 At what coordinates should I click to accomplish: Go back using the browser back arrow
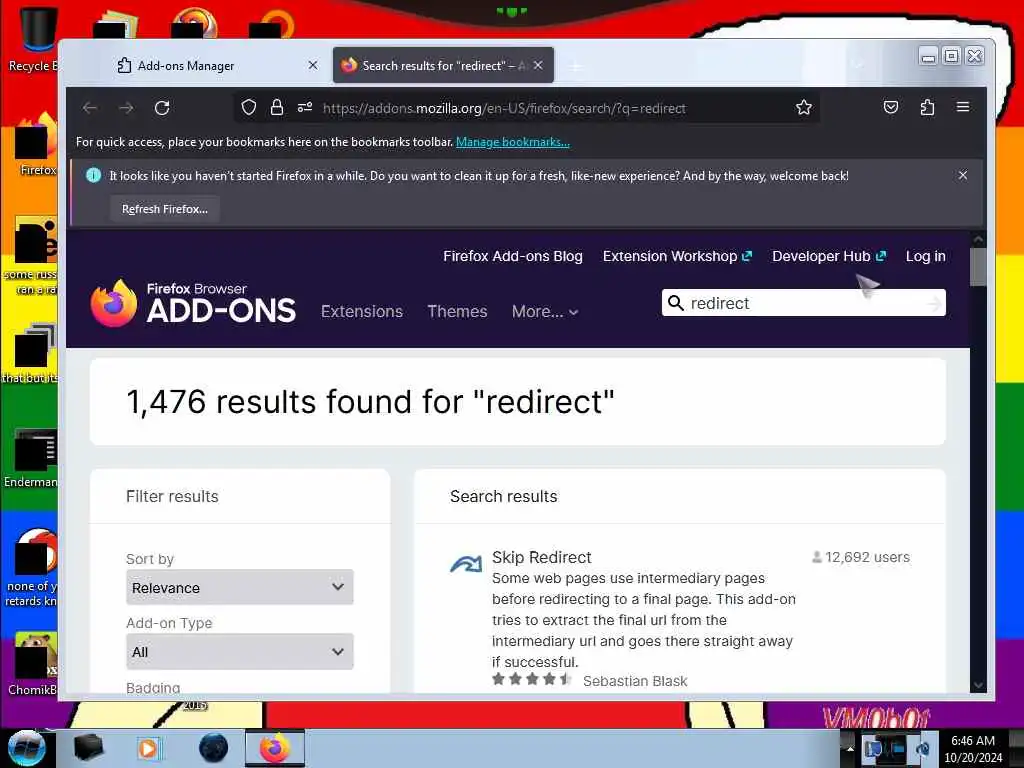pyautogui.click(x=90, y=108)
